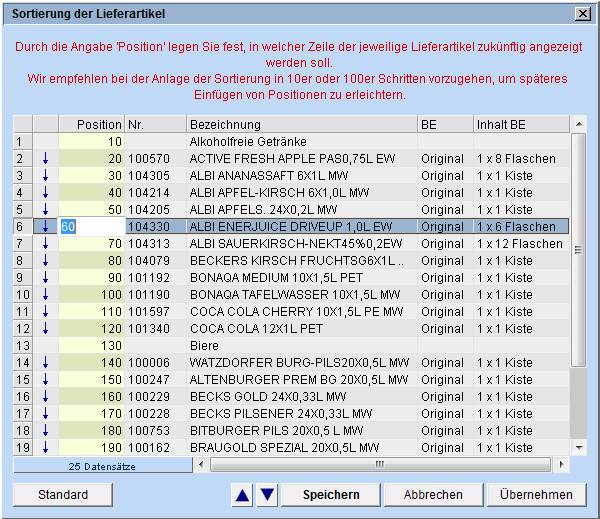Reset sorting with the Standard button
Image resolution: width=600 pixels, height=519 pixels.
point(63,494)
